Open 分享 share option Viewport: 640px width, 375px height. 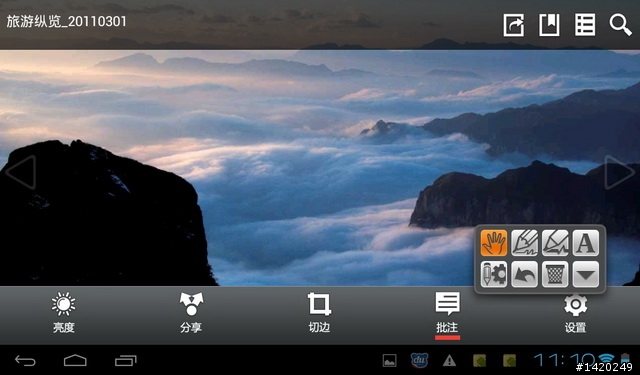tap(191, 313)
